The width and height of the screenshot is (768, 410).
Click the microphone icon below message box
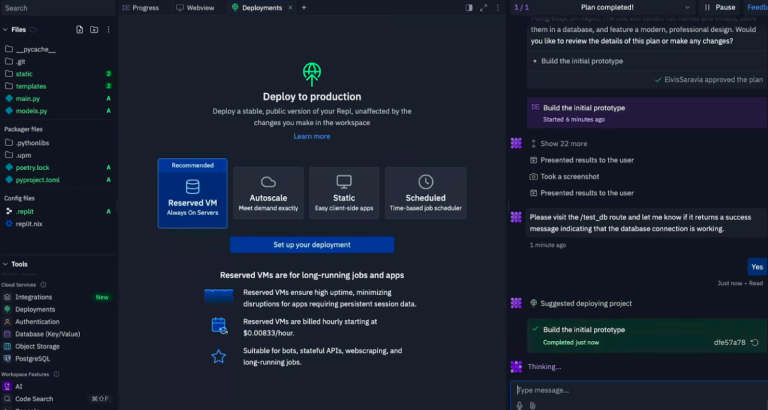click(x=519, y=405)
